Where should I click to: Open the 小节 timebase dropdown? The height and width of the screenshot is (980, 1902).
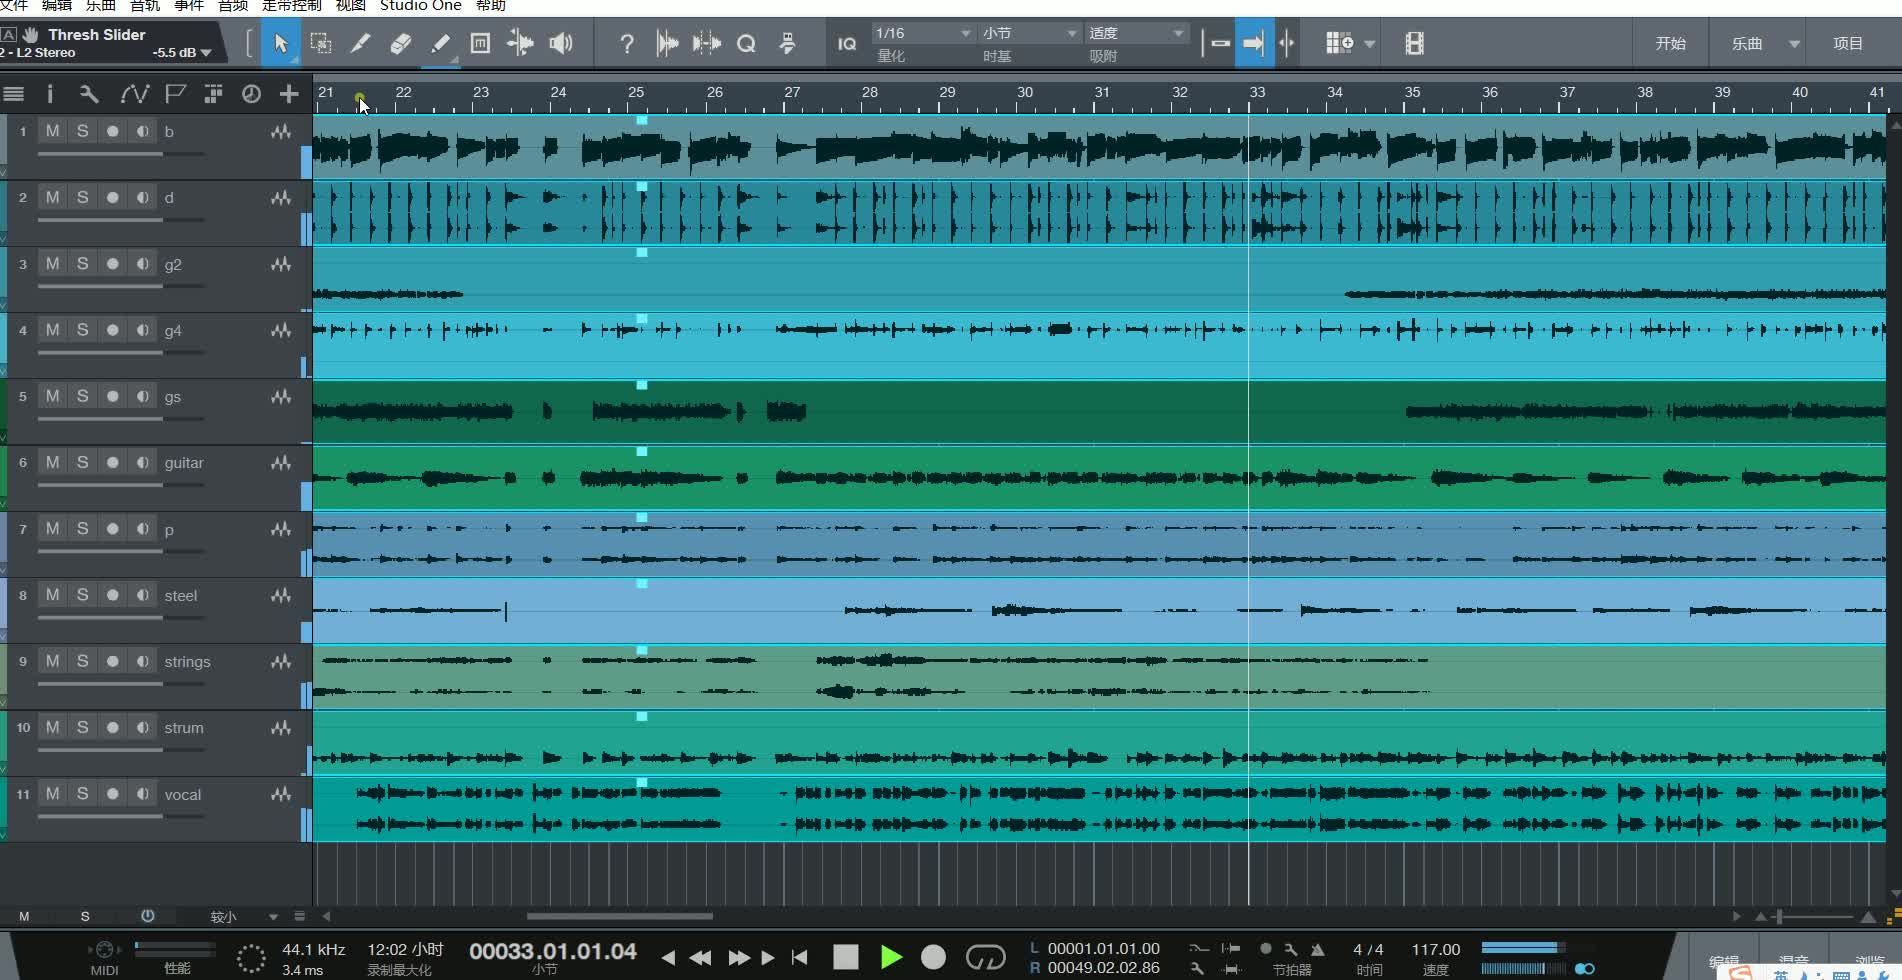click(1030, 33)
